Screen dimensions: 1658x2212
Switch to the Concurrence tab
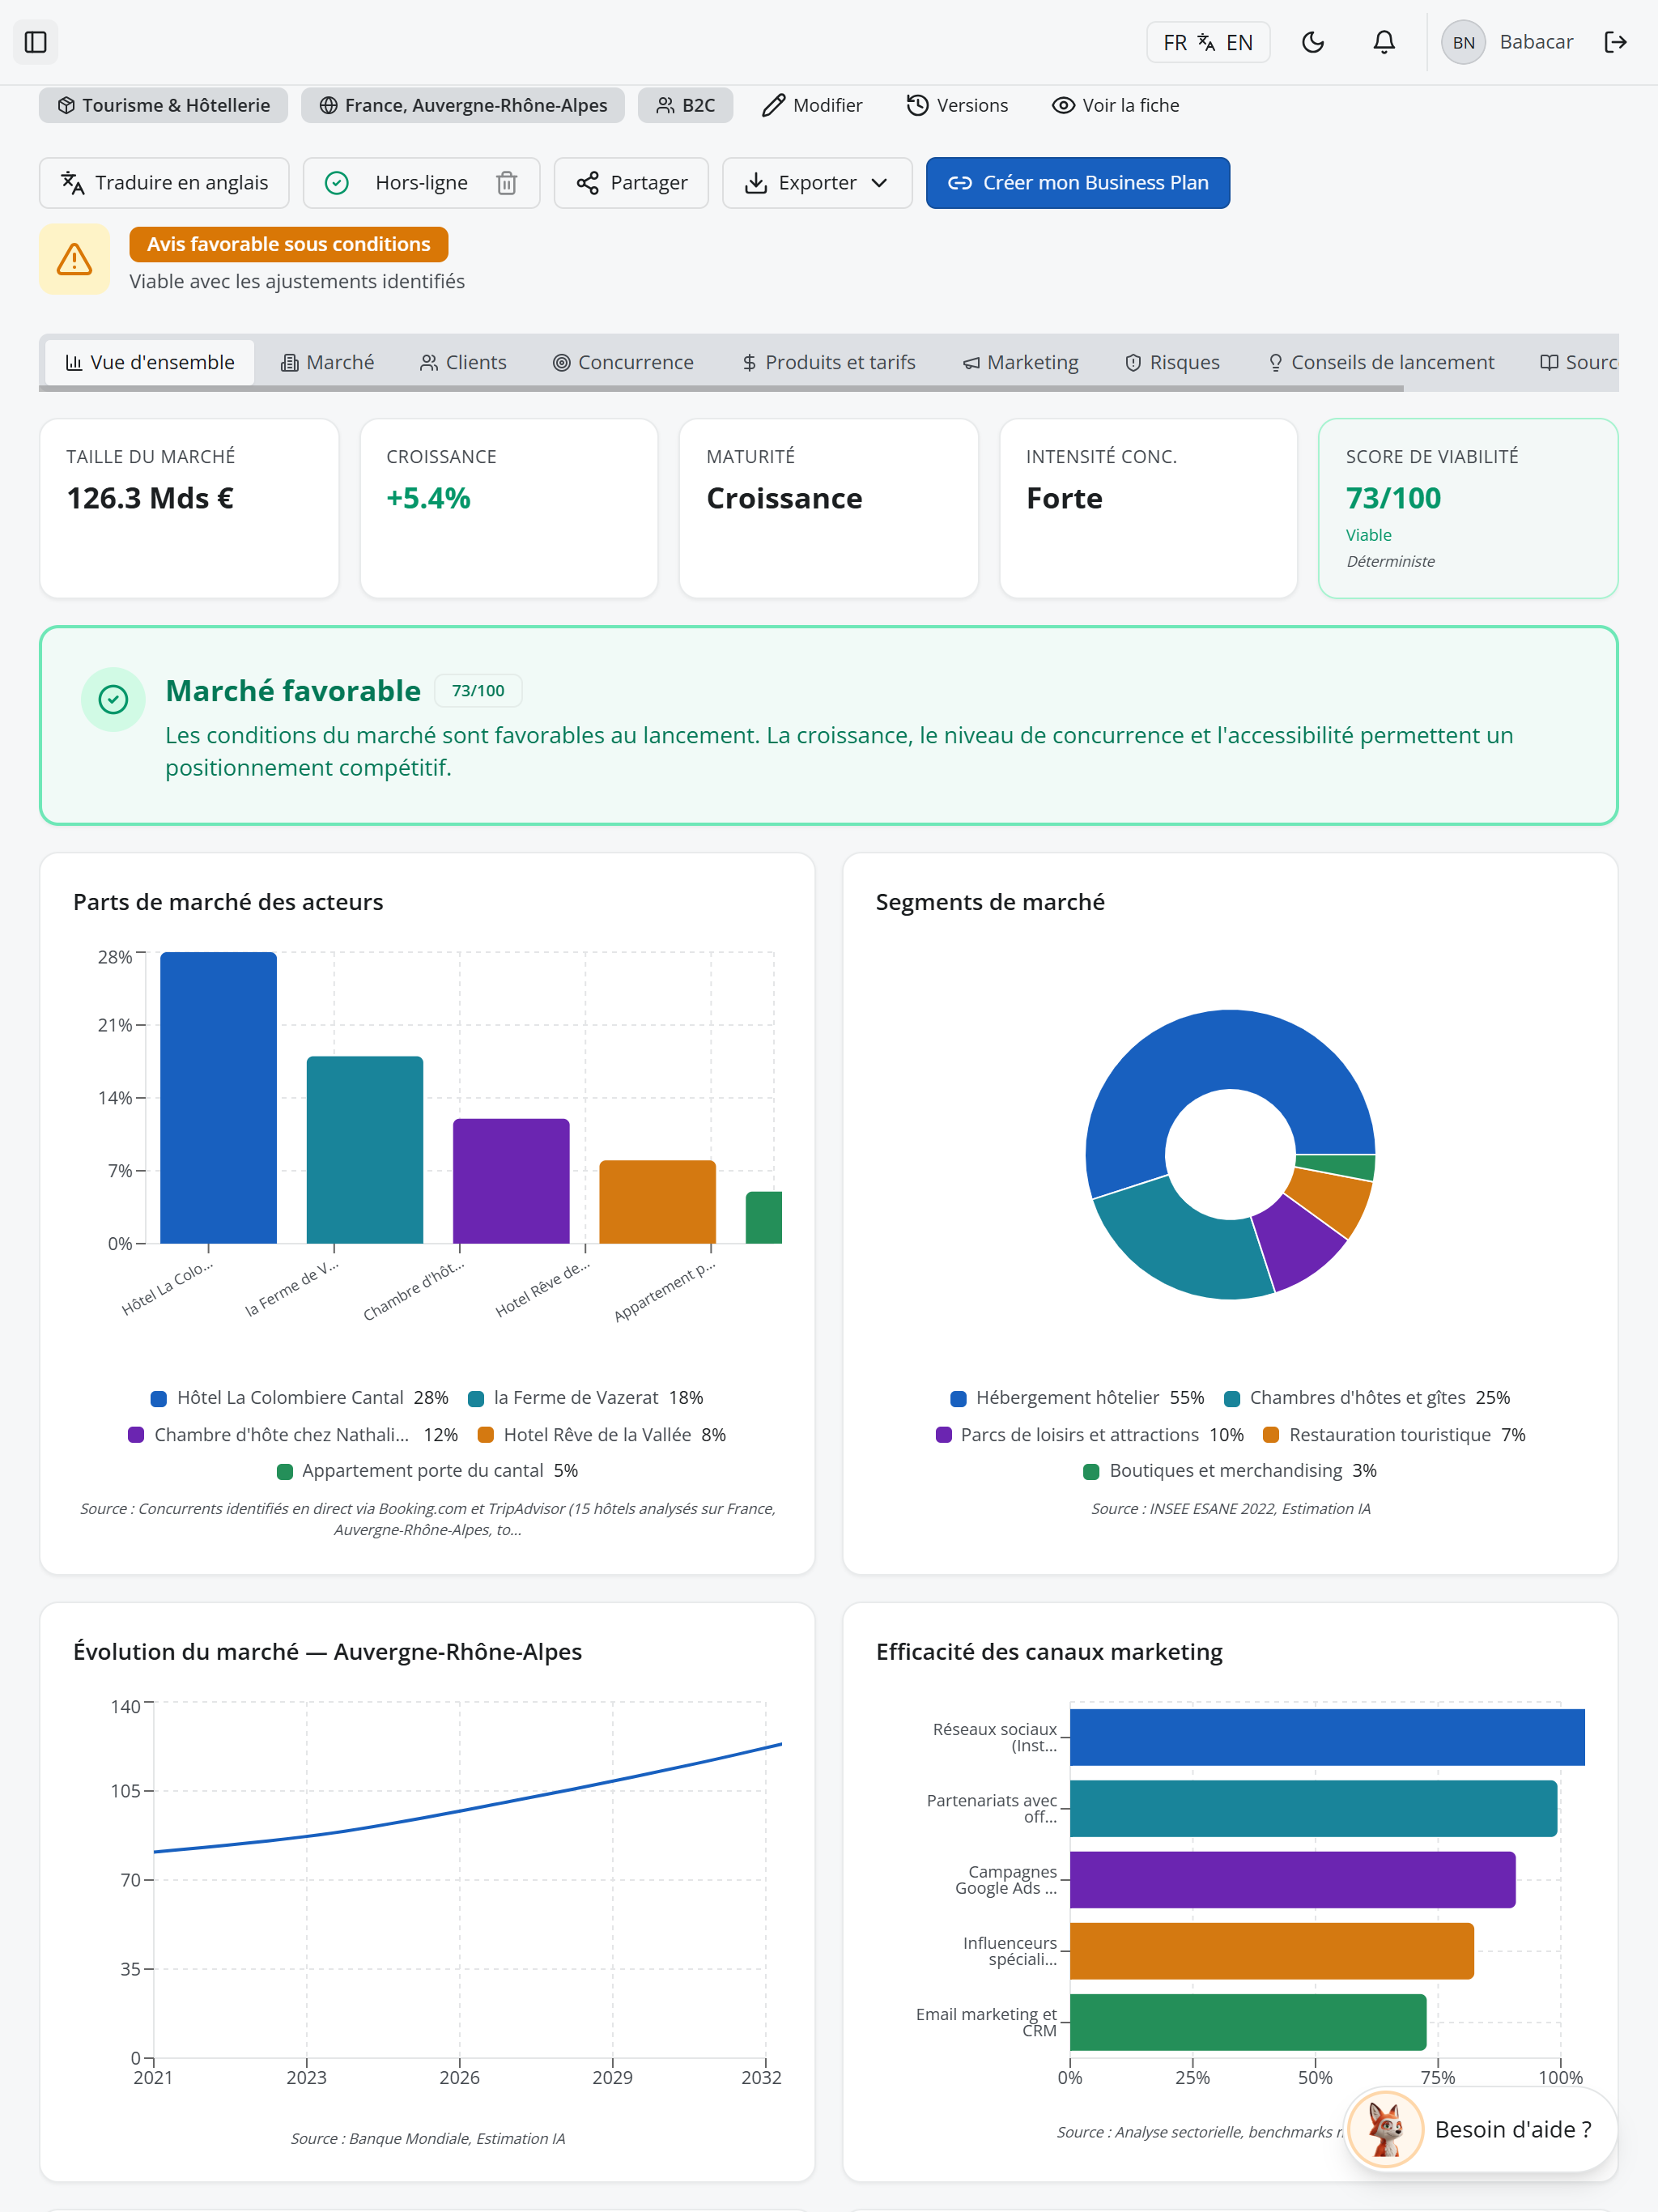click(x=623, y=362)
